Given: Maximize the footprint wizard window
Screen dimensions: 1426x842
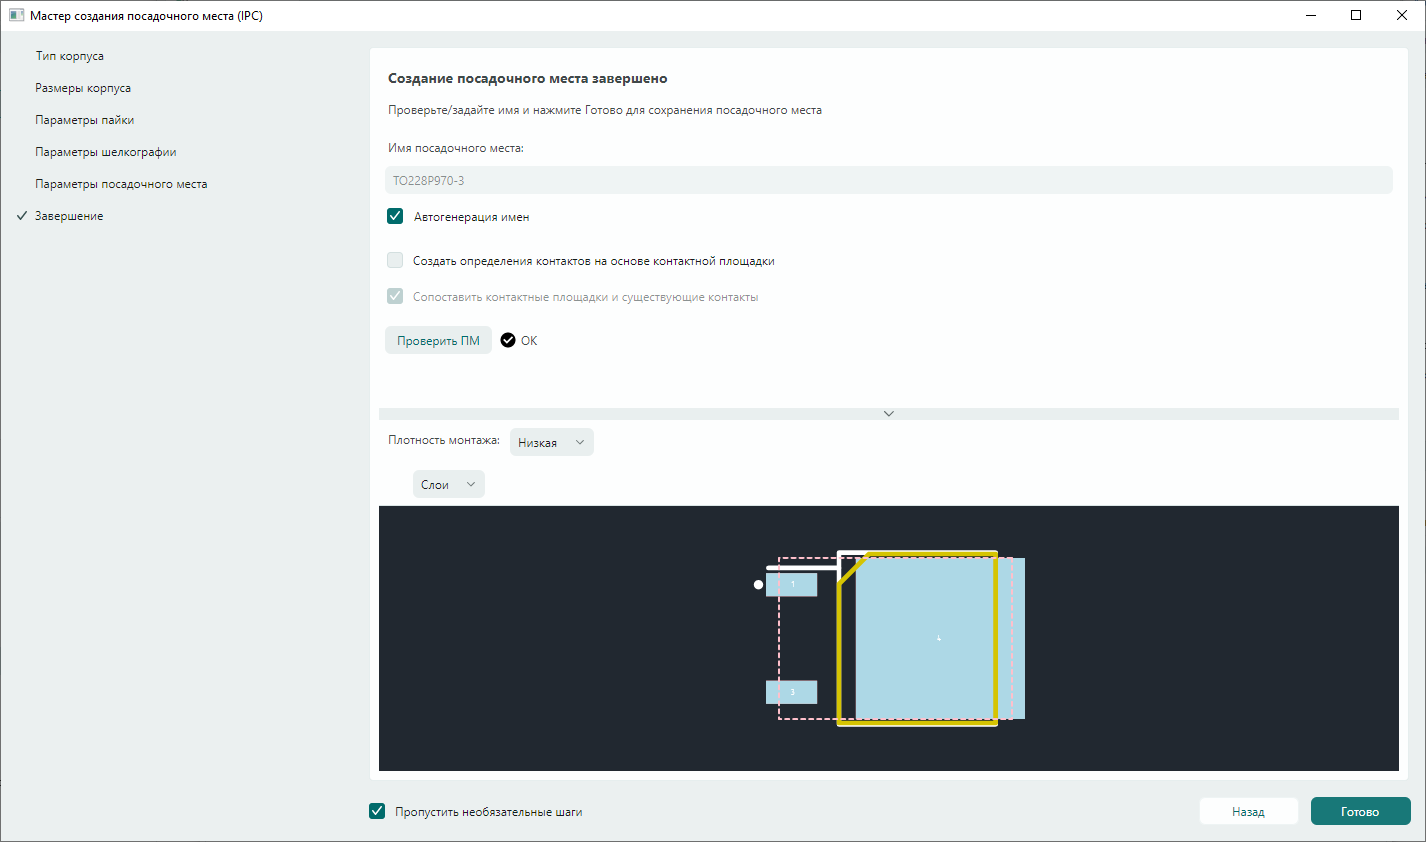Looking at the screenshot, I should pyautogui.click(x=1355, y=15).
